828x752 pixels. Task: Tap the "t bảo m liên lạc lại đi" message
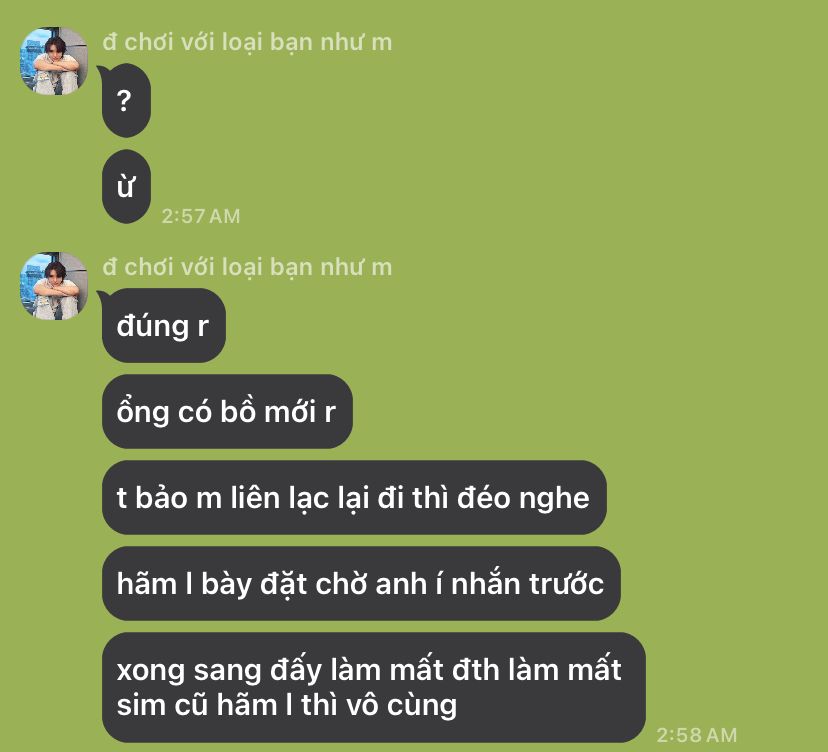[x=354, y=497]
